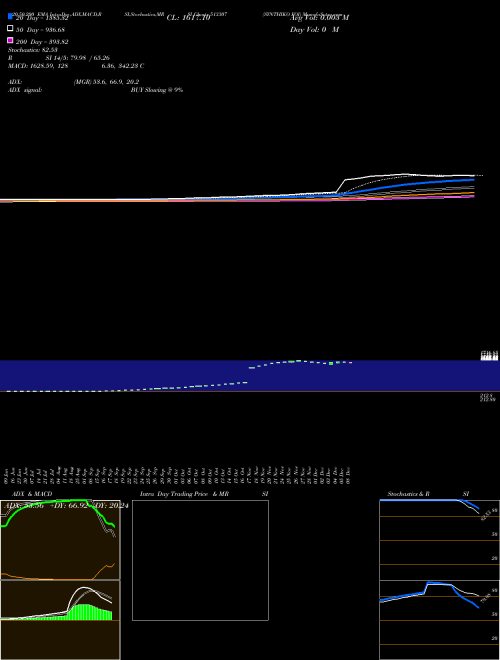
Task: Click the ADX (MGR) 53.6, 66.9, 20.2 values
Action: (x=106, y=82)
